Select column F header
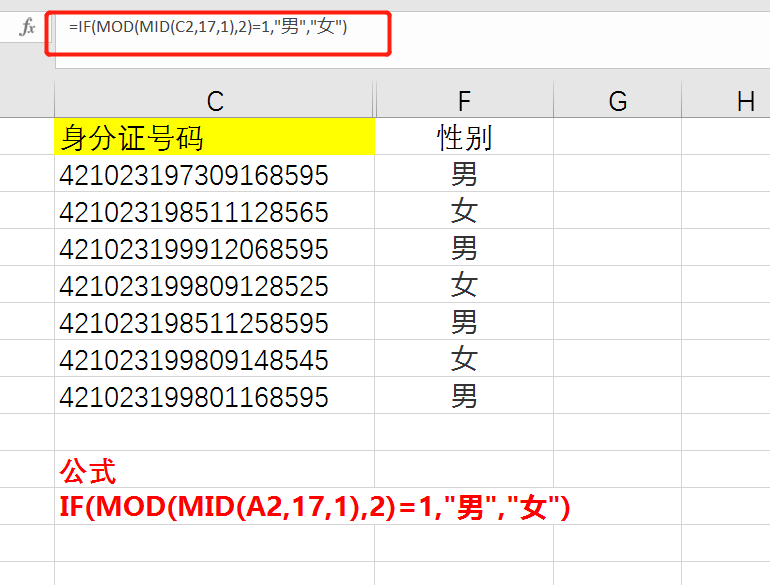The image size is (770, 585). pyautogui.click(x=464, y=101)
